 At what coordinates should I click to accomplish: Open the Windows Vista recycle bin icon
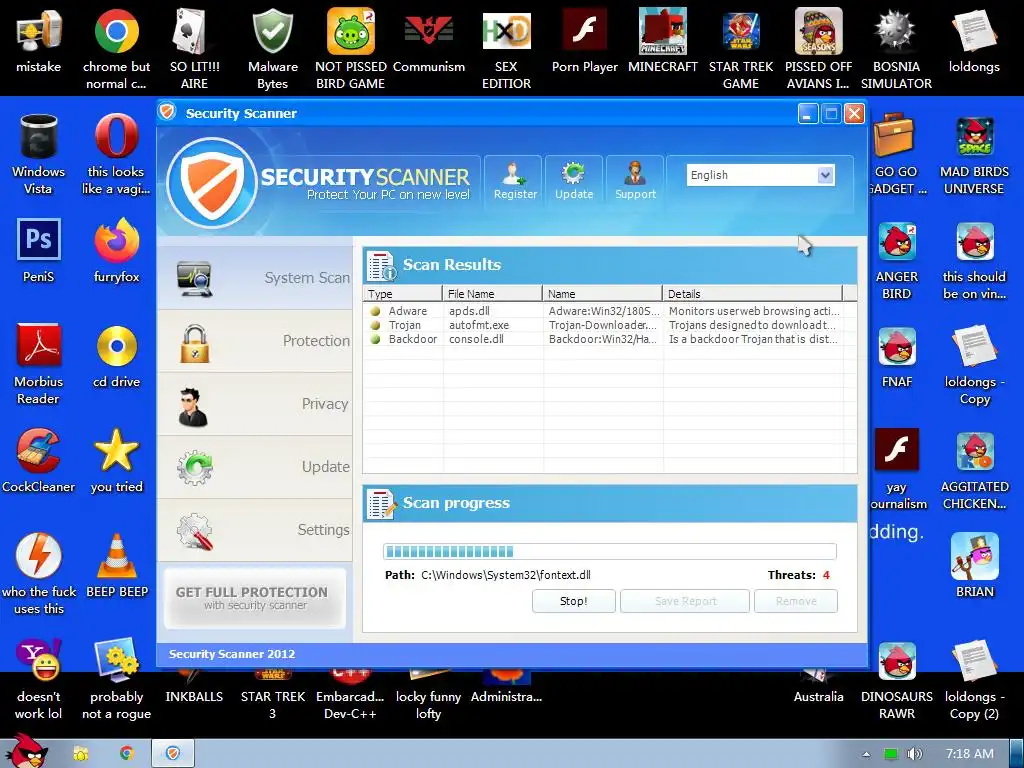point(39,154)
